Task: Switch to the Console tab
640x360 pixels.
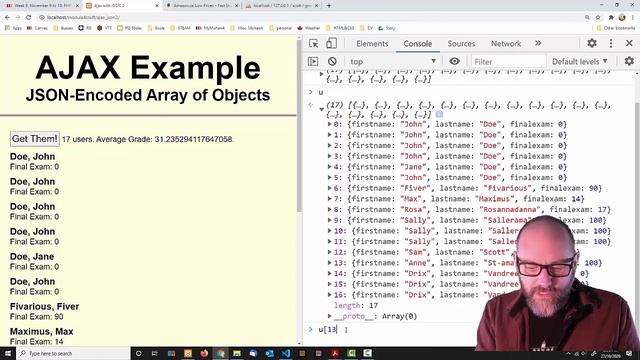Action: pos(418,43)
